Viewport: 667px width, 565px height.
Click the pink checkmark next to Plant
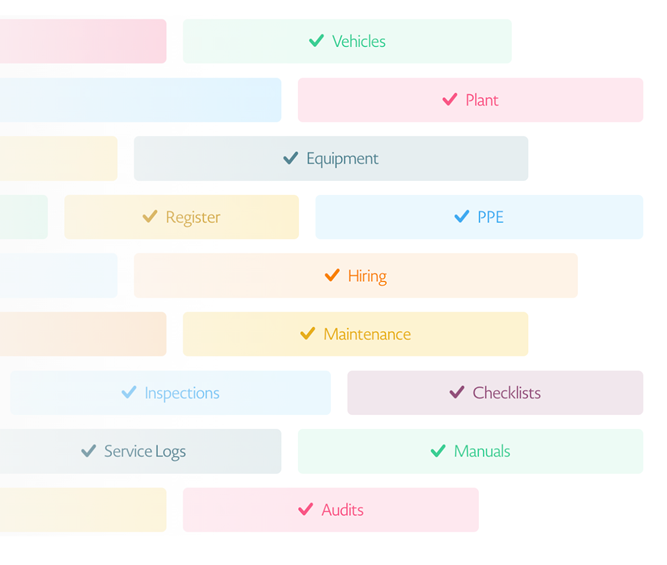coord(450,100)
